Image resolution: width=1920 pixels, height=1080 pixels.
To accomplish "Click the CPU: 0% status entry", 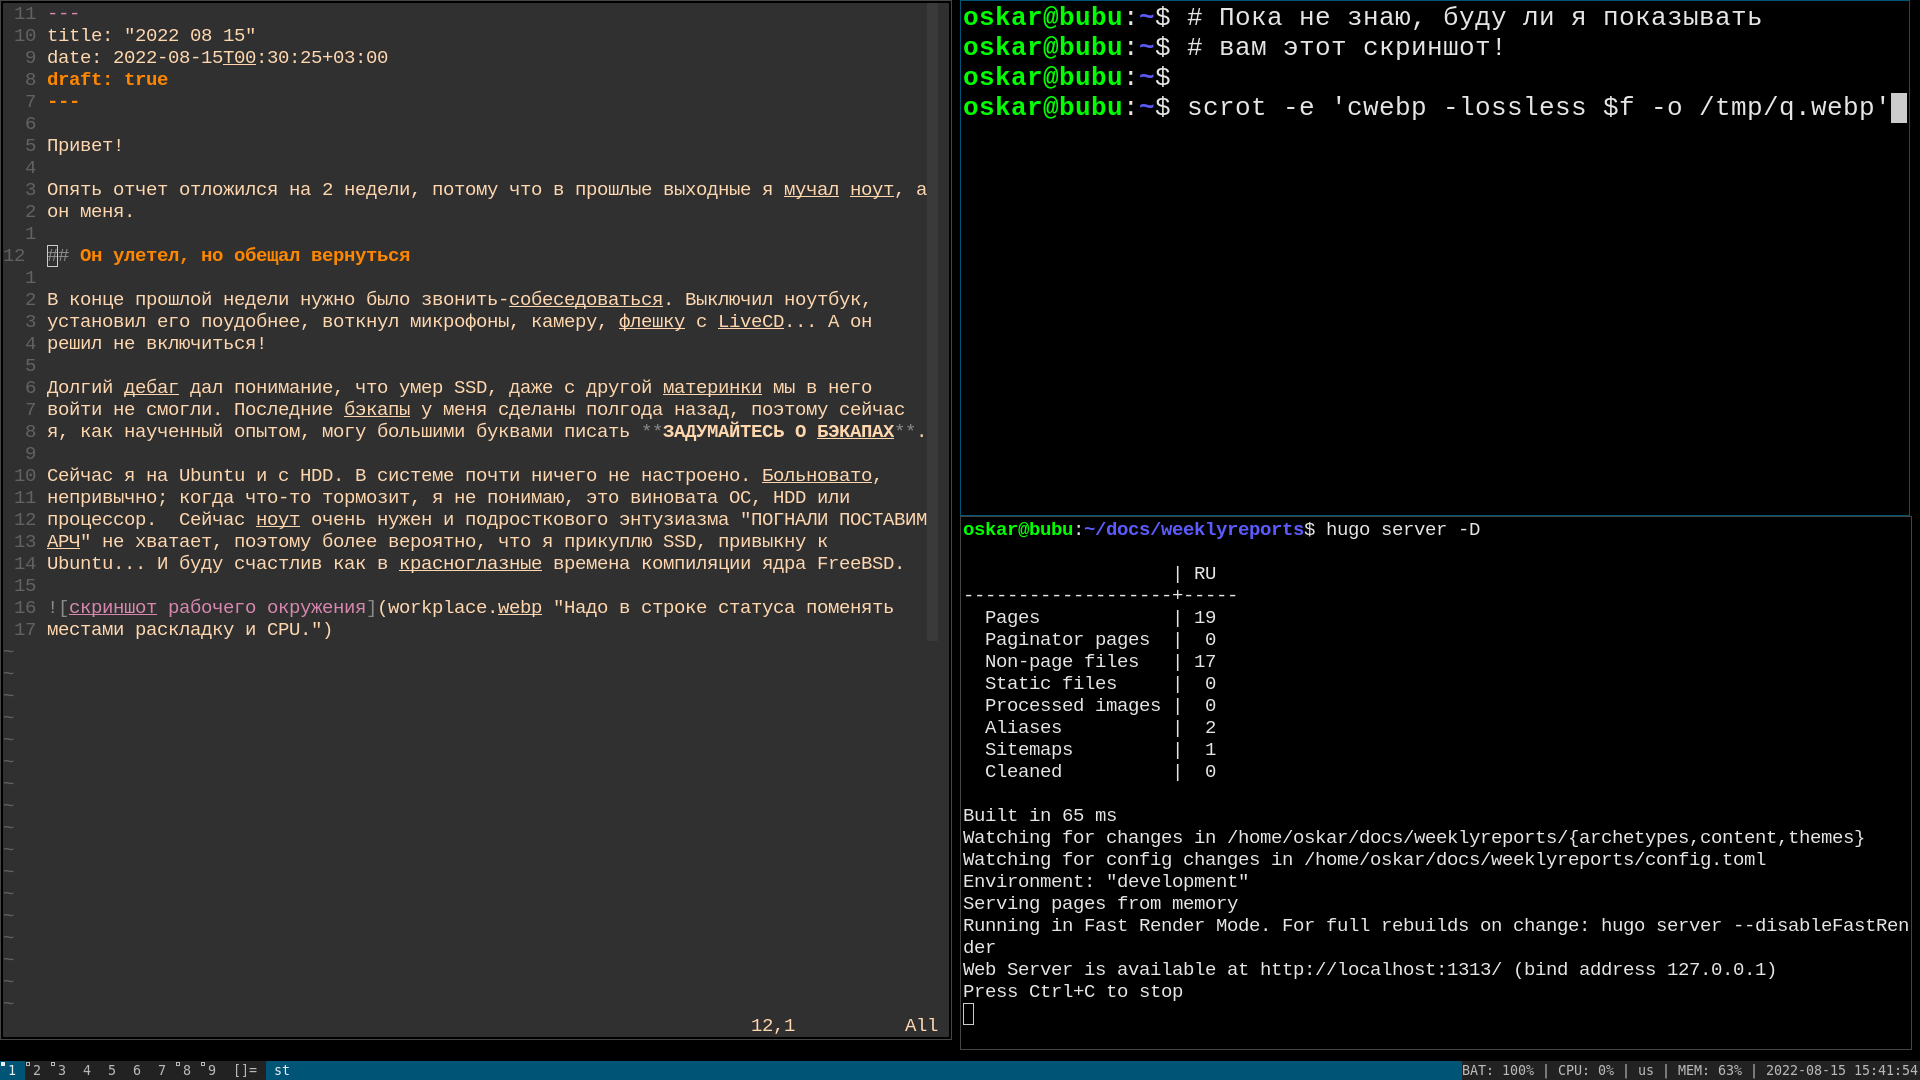I will point(1586,1070).
